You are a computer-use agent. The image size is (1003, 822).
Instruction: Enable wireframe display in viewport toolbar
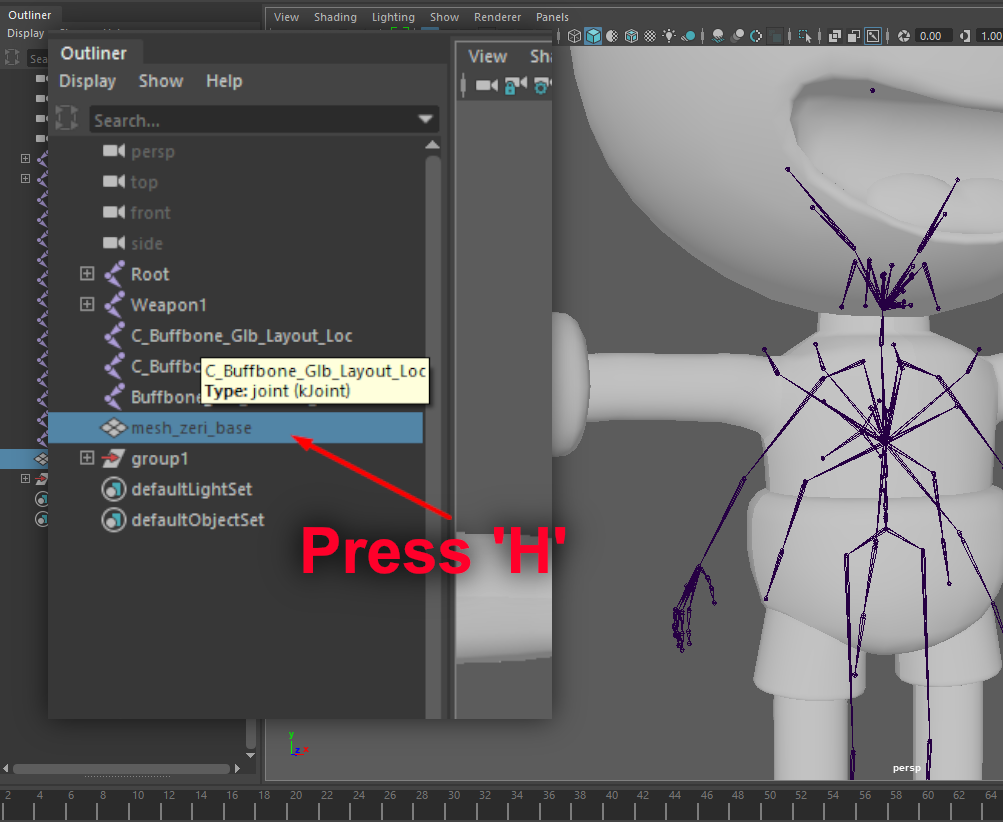click(574, 36)
